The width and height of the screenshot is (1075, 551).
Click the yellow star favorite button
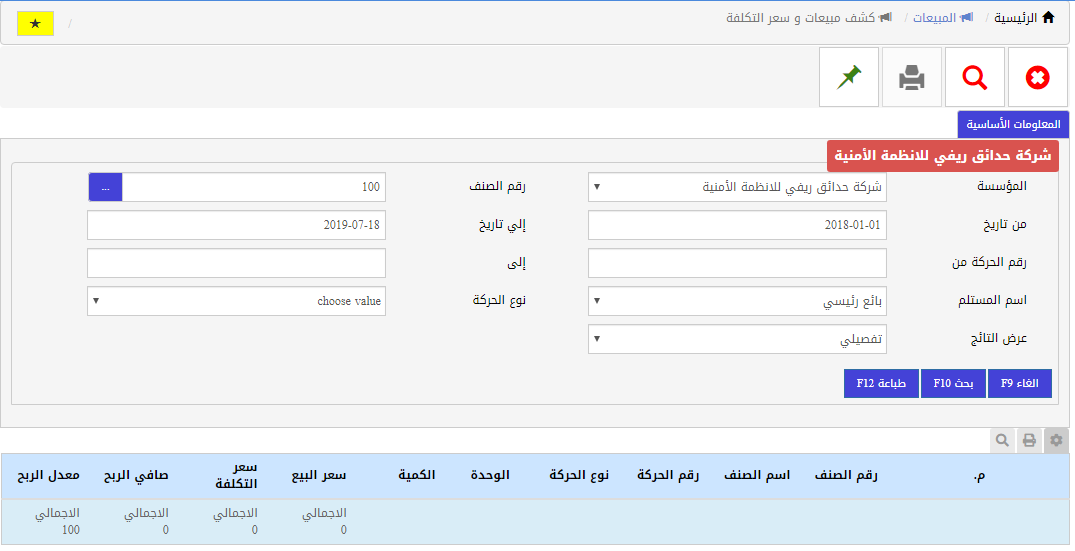[x=36, y=23]
